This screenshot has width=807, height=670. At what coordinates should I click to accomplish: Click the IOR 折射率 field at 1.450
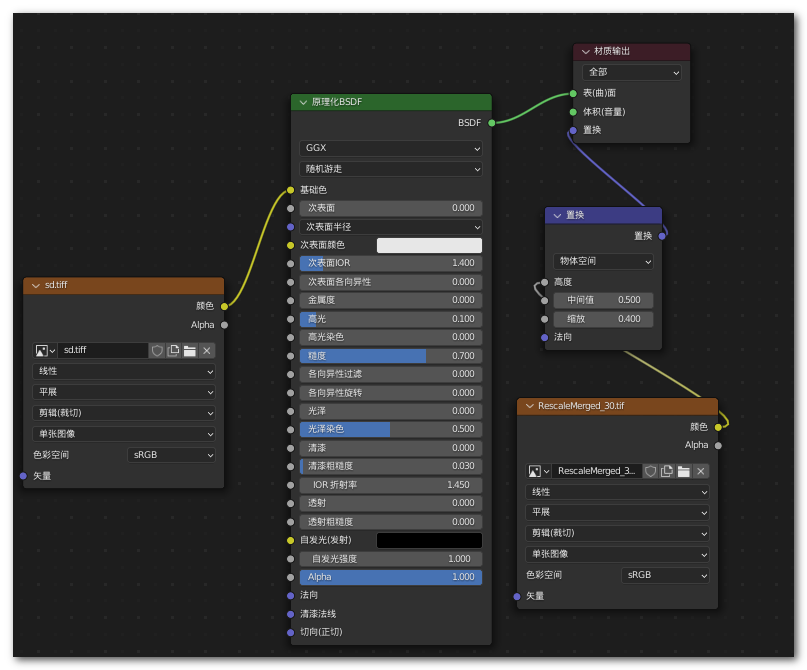pos(391,485)
